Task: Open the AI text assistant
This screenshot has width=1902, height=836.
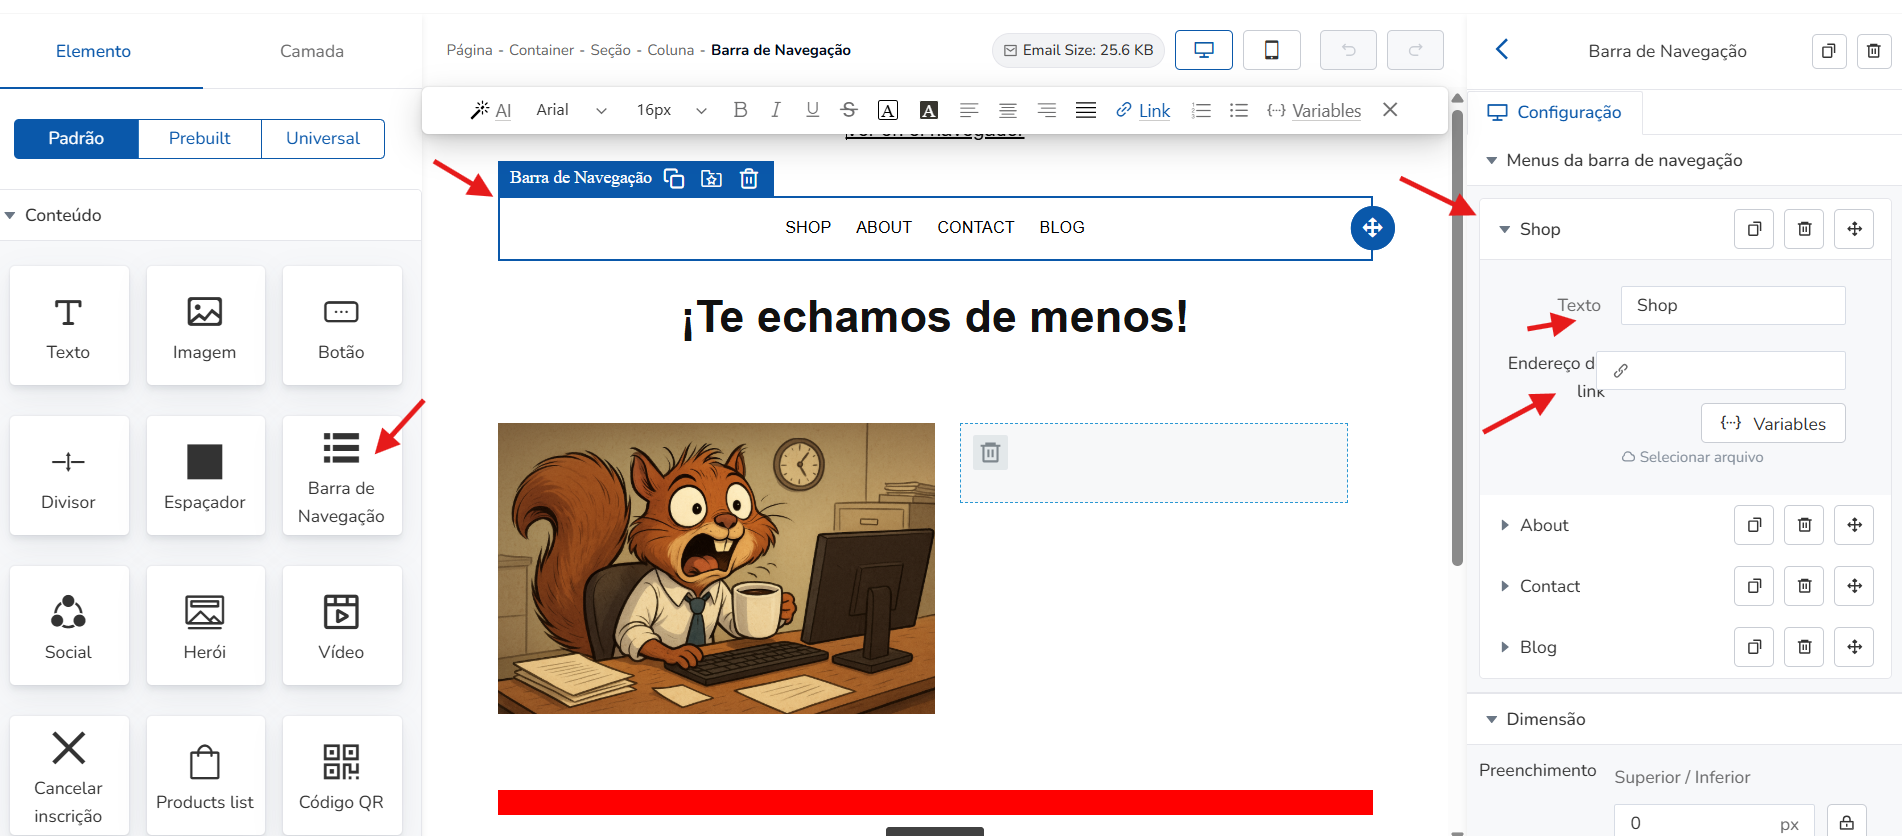Action: 491,110
